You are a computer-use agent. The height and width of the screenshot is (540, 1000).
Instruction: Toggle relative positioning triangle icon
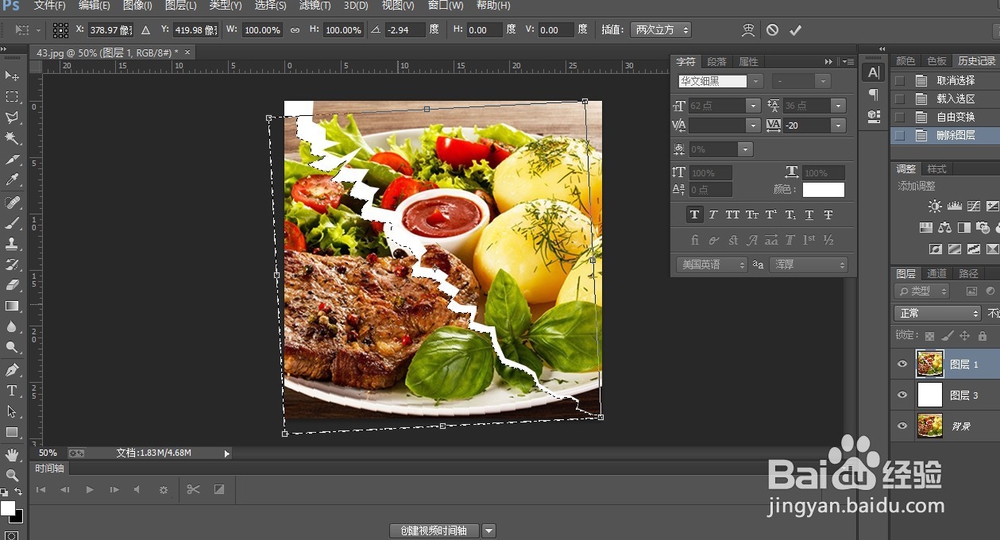tap(146, 30)
